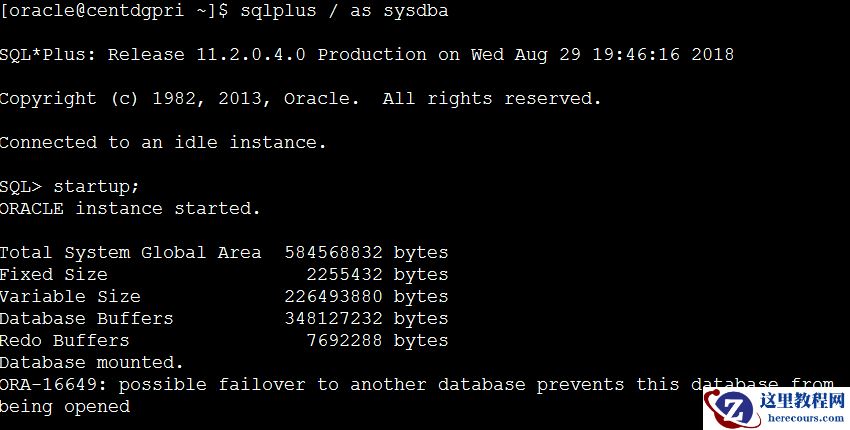Image resolution: width=850 pixels, height=430 pixels.
Task: Click the "sqlplus / as sysdba" command
Action: [x=344, y=11]
